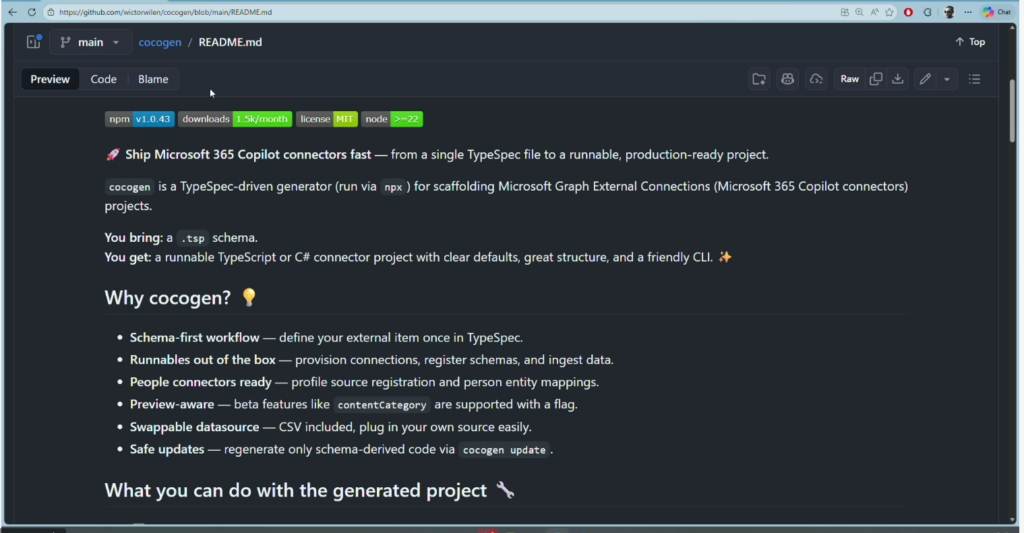Click the folder with sparkle icon
The height and width of the screenshot is (533, 1024).
[x=759, y=79]
